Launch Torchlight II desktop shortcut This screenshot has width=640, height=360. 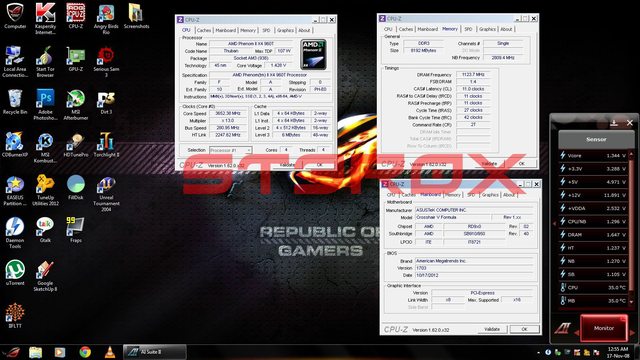coord(106,144)
